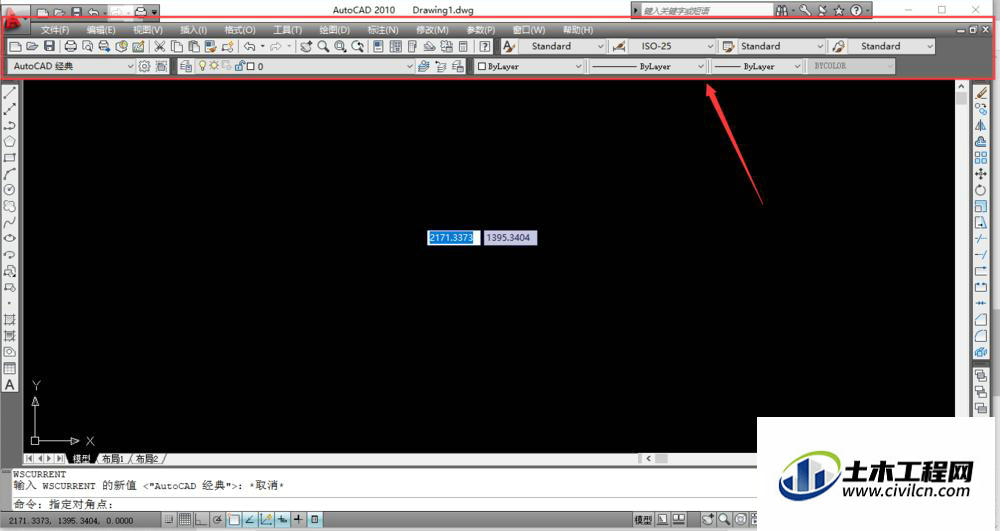Open Favorites star icon in title bar
Viewport: 1000px width, 531px height.
click(839, 10)
